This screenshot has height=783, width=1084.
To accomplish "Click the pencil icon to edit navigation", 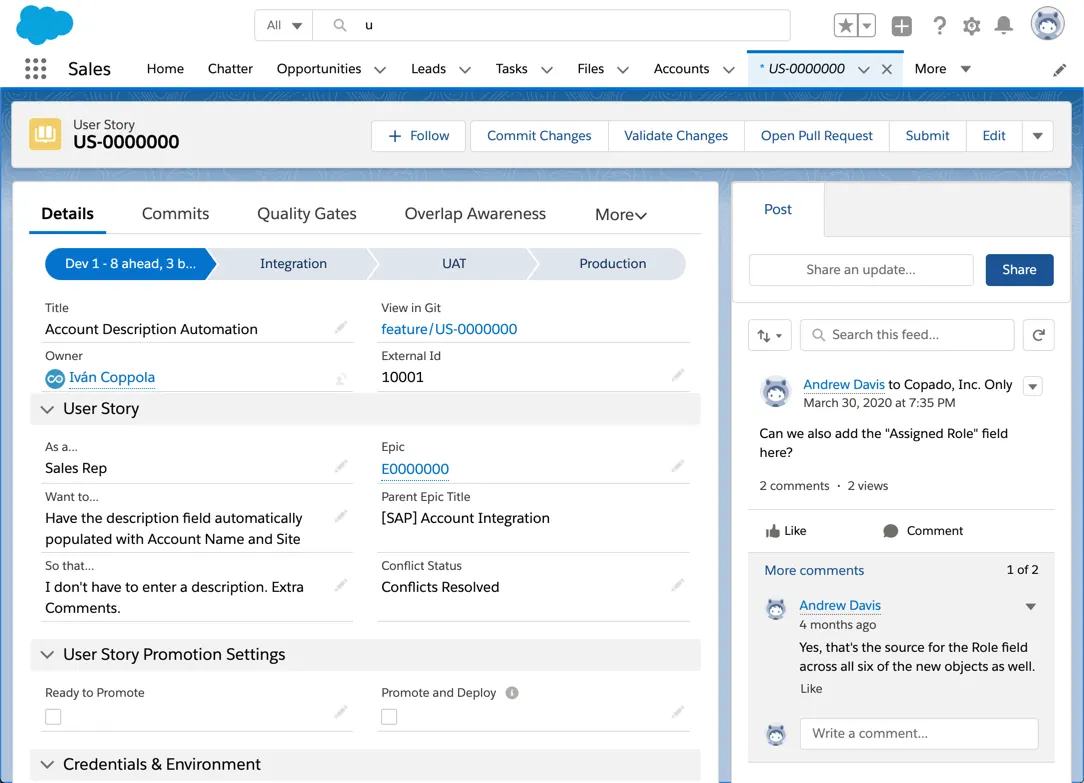I will [1059, 70].
